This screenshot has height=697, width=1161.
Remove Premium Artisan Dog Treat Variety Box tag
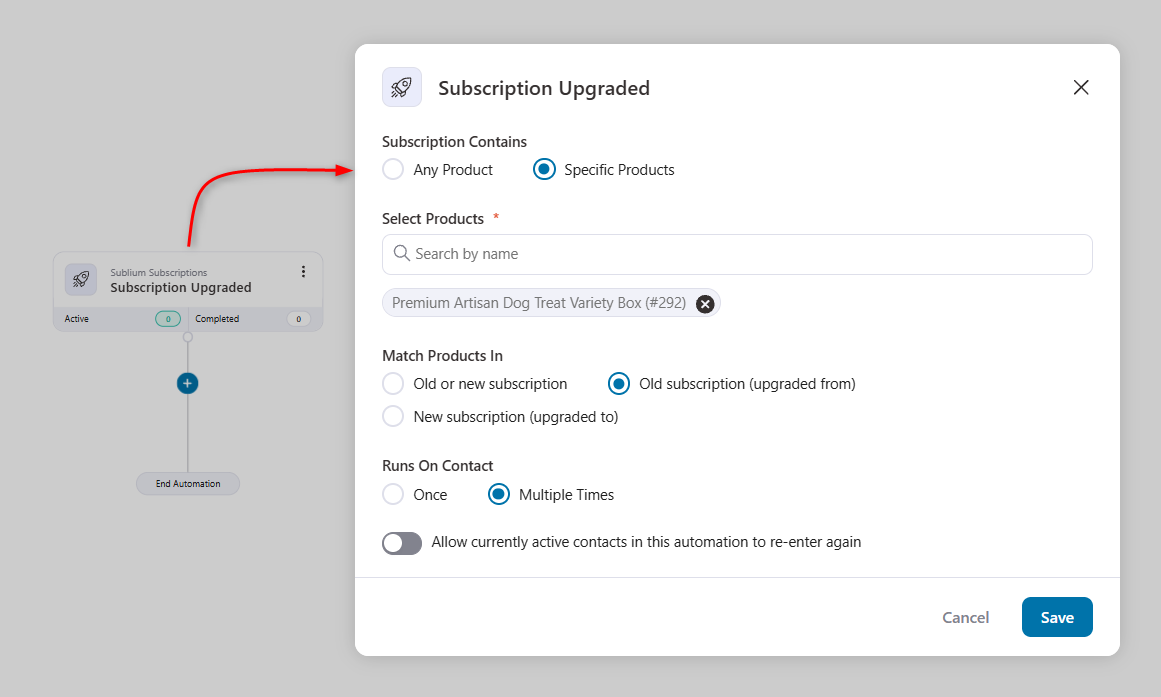(x=705, y=304)
